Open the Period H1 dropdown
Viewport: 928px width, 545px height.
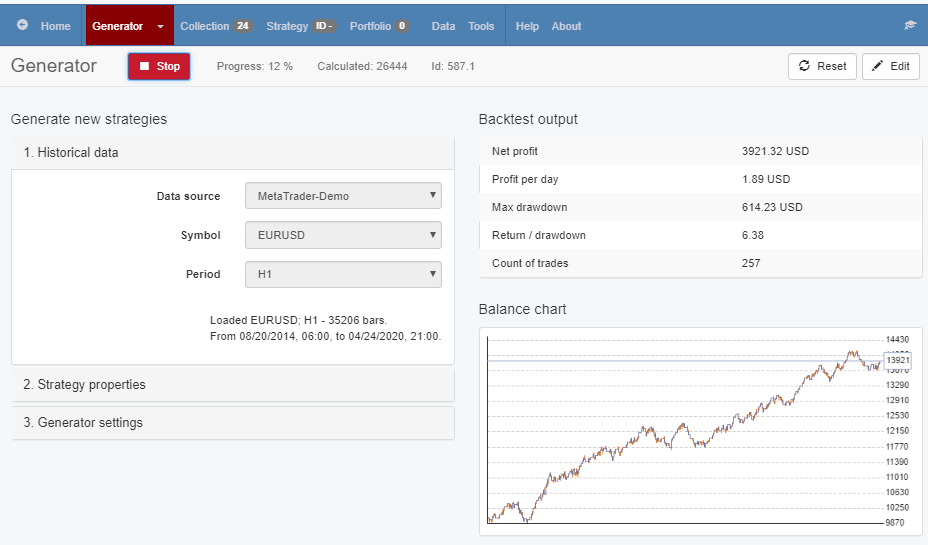tap(343, 274)
